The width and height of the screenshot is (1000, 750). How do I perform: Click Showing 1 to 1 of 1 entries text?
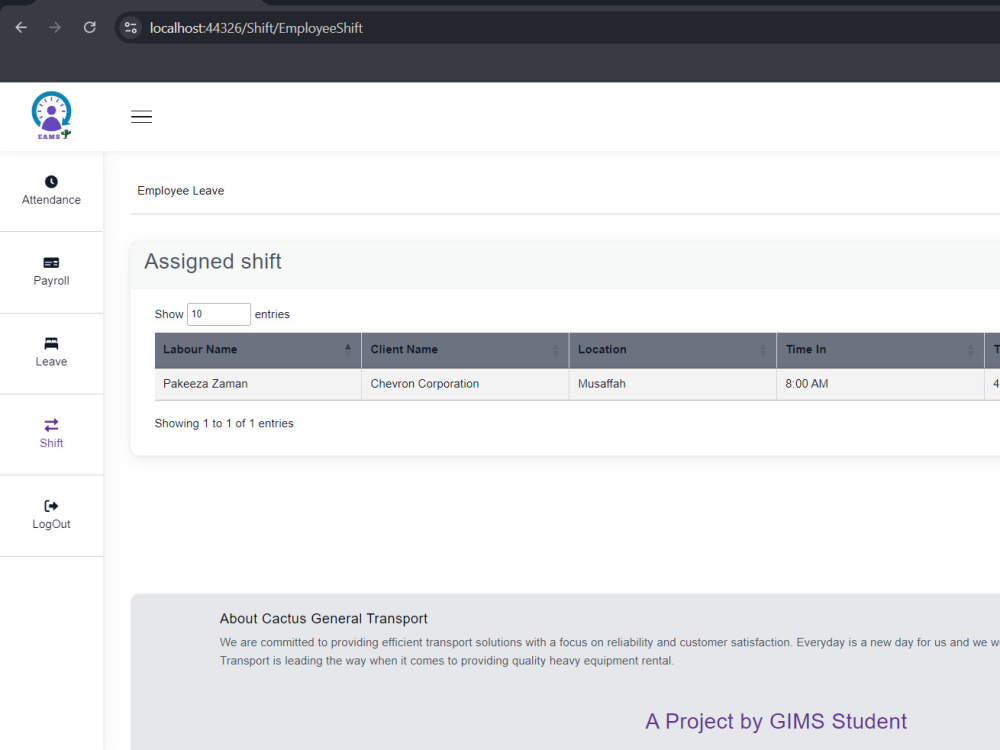(x=224, y=423)
